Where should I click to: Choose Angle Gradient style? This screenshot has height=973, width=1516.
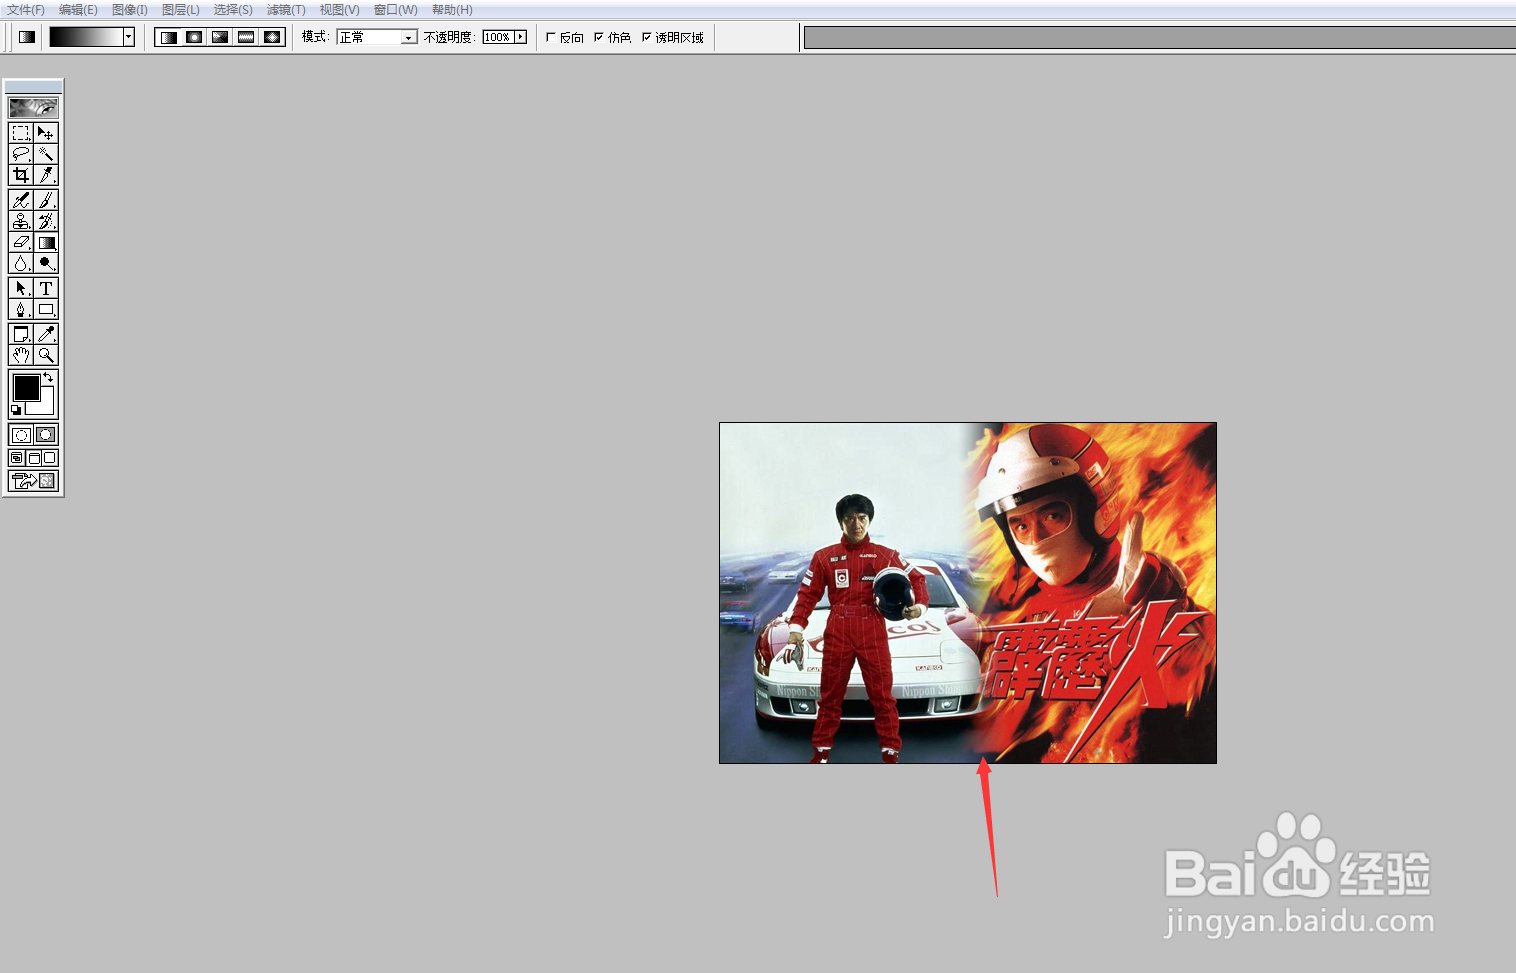(x=220, y=37)
